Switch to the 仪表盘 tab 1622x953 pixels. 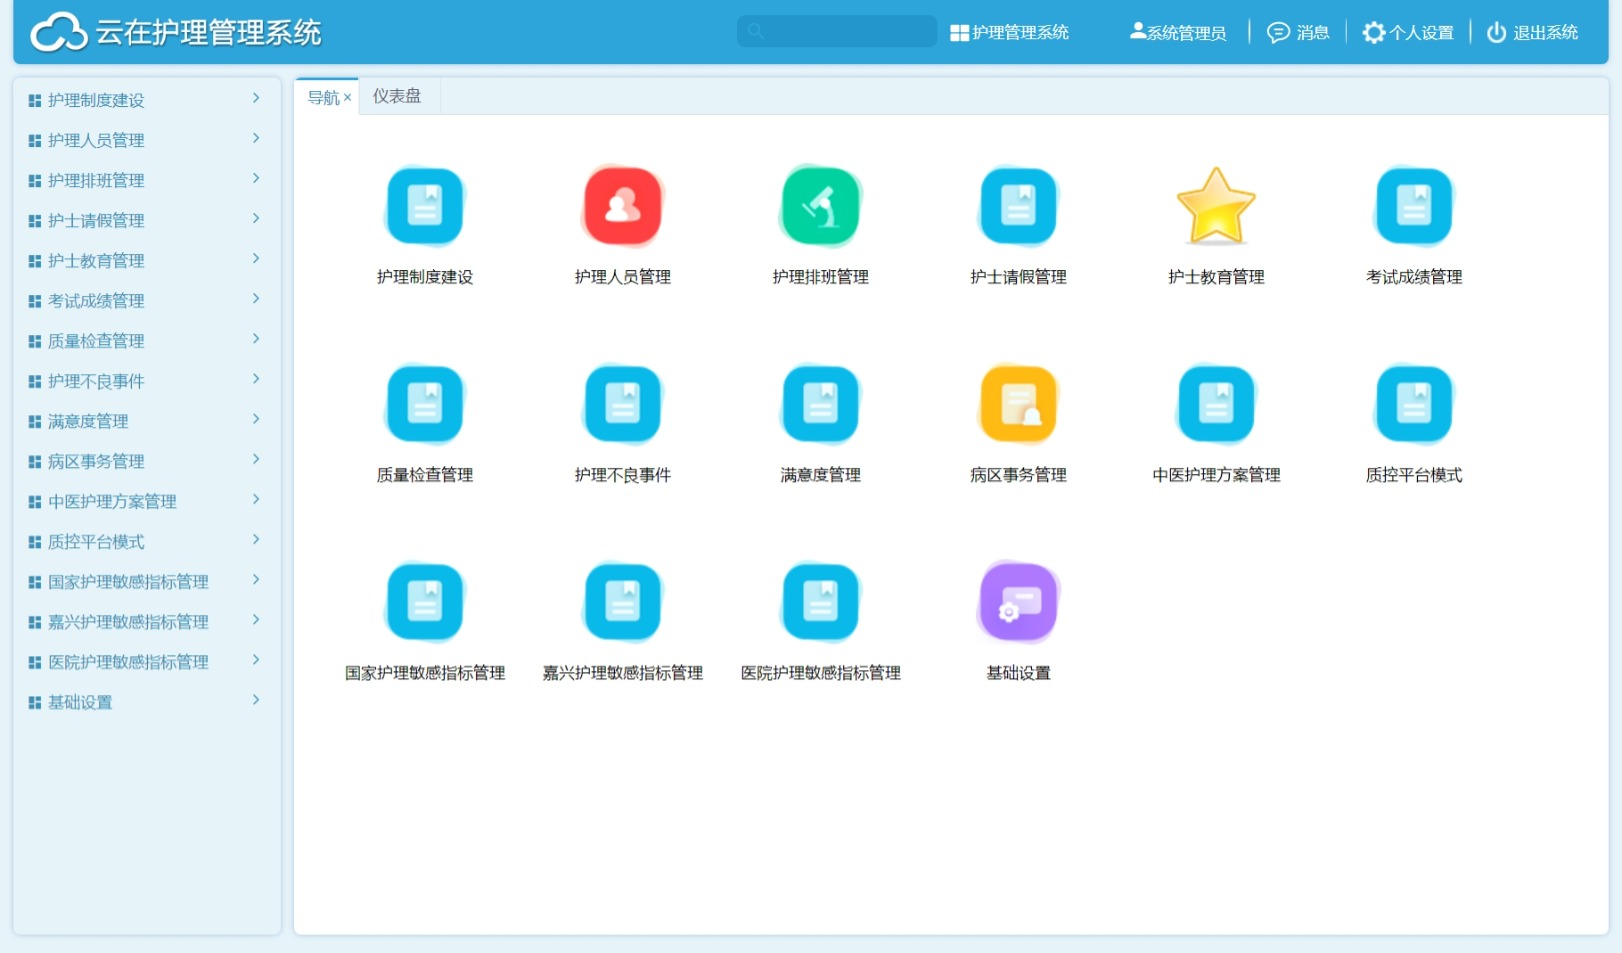397,96
